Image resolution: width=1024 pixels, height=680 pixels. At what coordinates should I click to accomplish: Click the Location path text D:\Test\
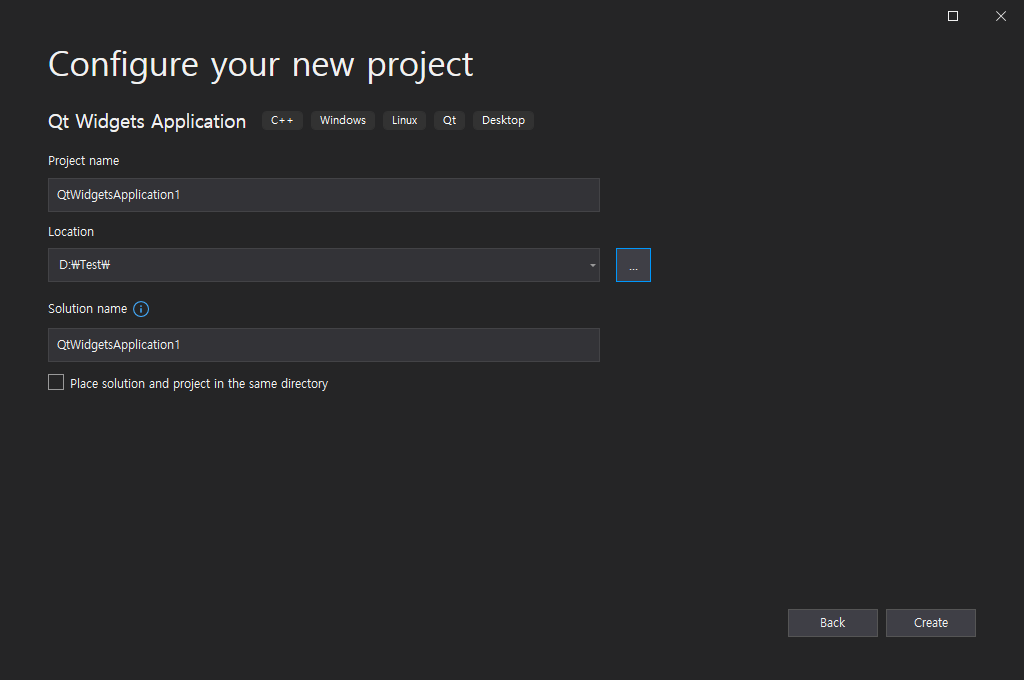tap(84, 265)
